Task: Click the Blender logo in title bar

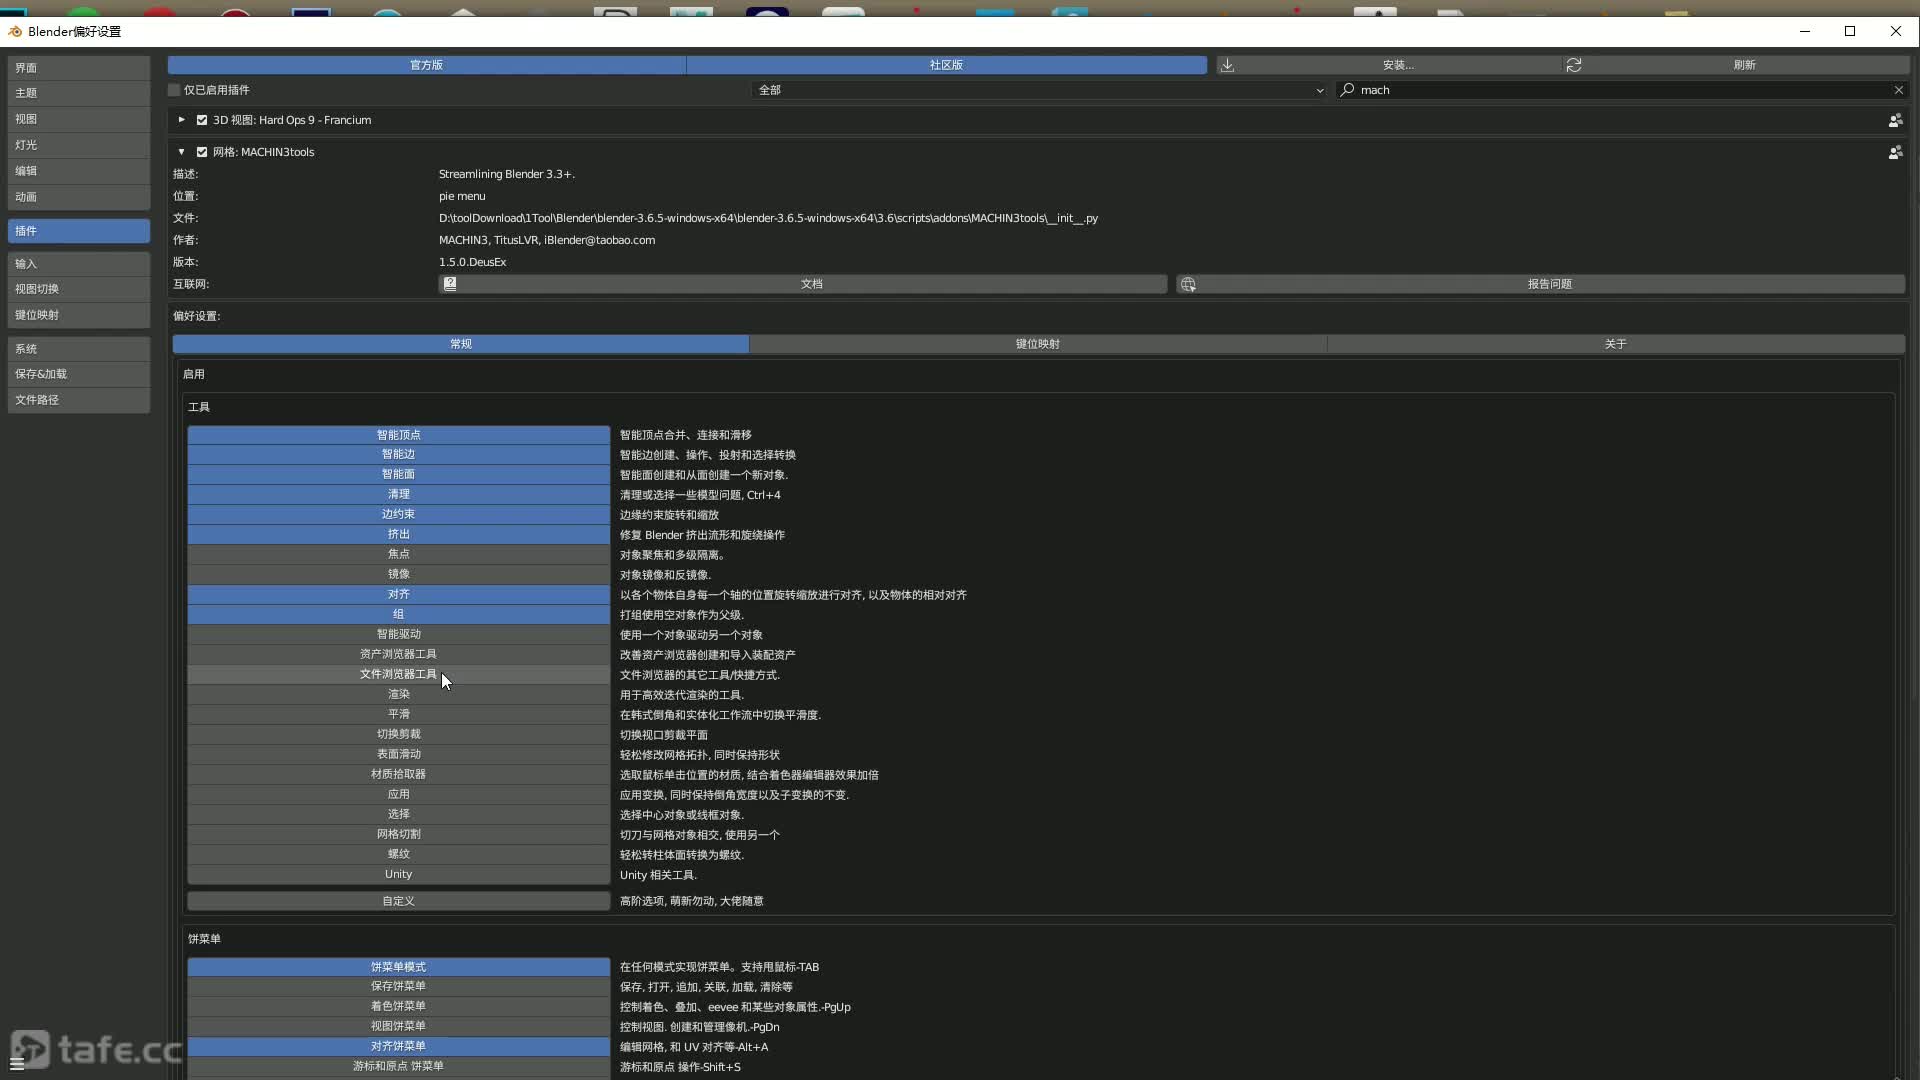Action: click(15, 31)
